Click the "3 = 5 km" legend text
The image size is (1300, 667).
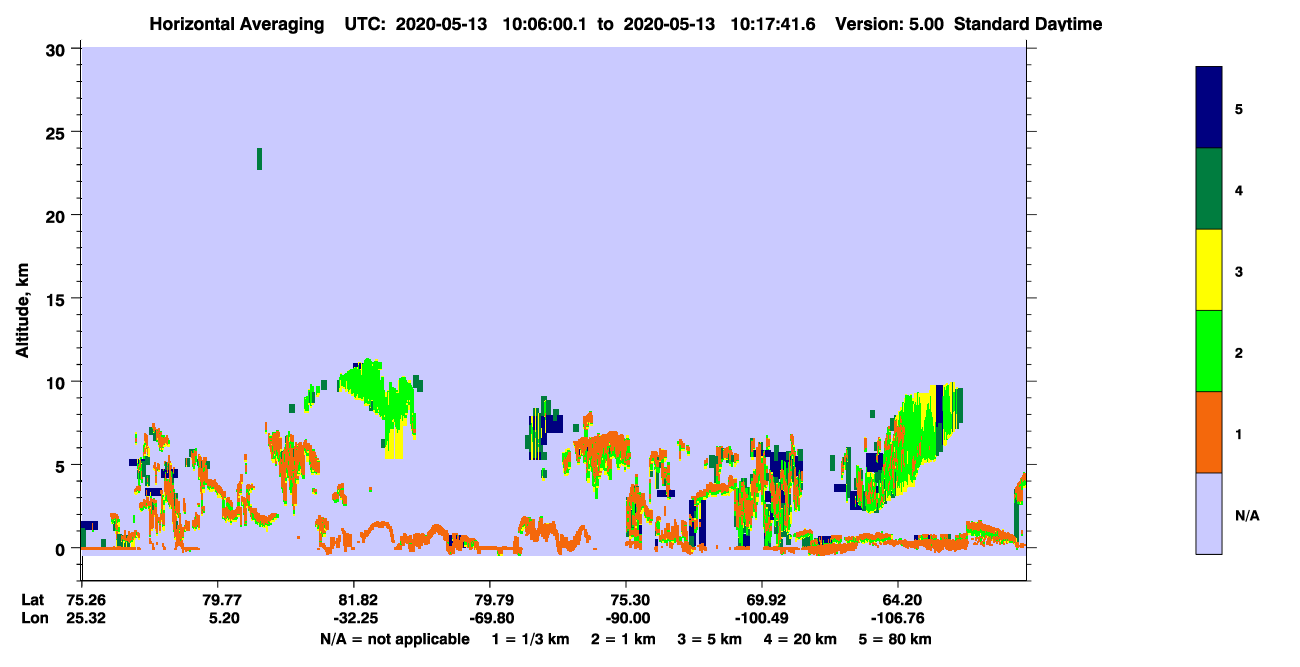pos(708,639)
